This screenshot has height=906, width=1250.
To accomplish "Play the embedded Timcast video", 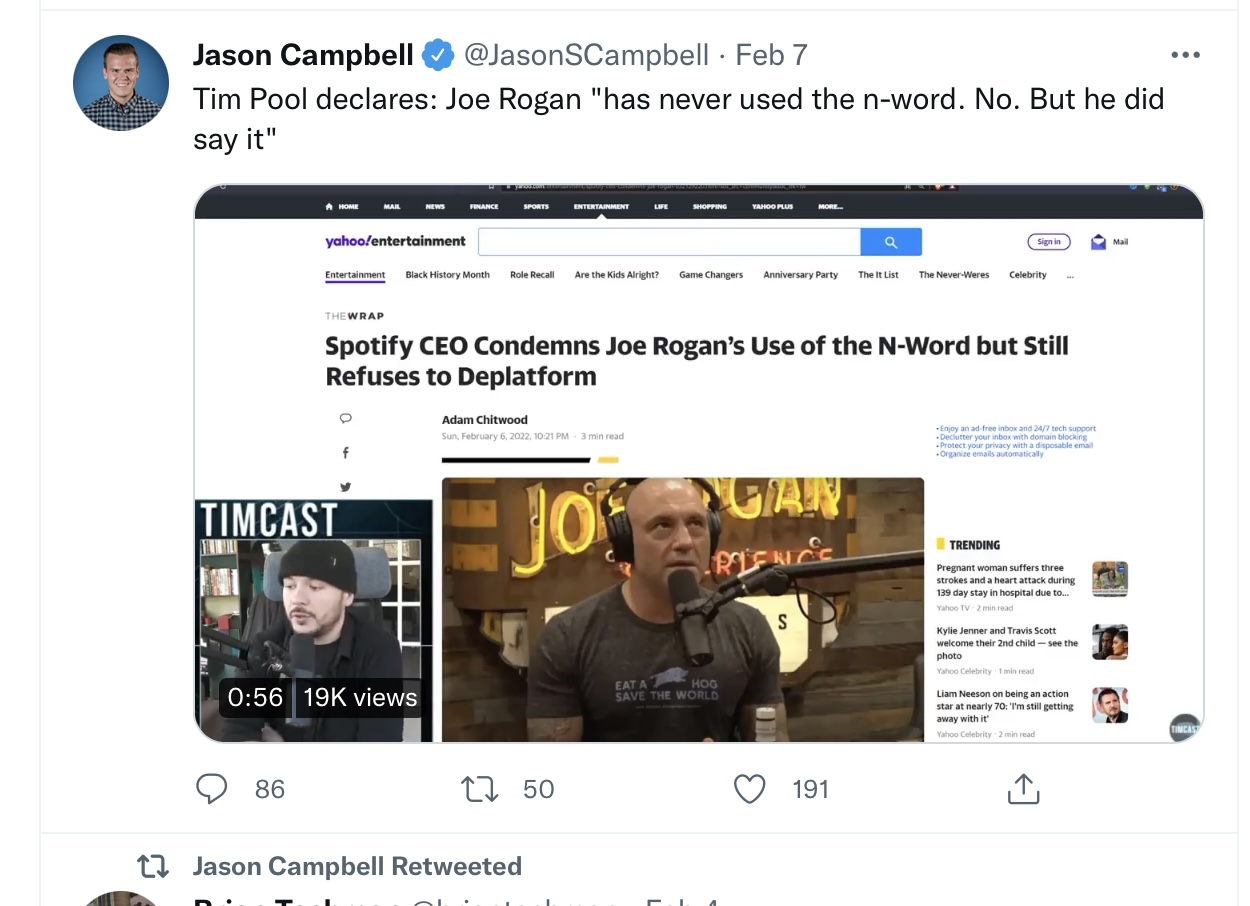I will (698, 463).
